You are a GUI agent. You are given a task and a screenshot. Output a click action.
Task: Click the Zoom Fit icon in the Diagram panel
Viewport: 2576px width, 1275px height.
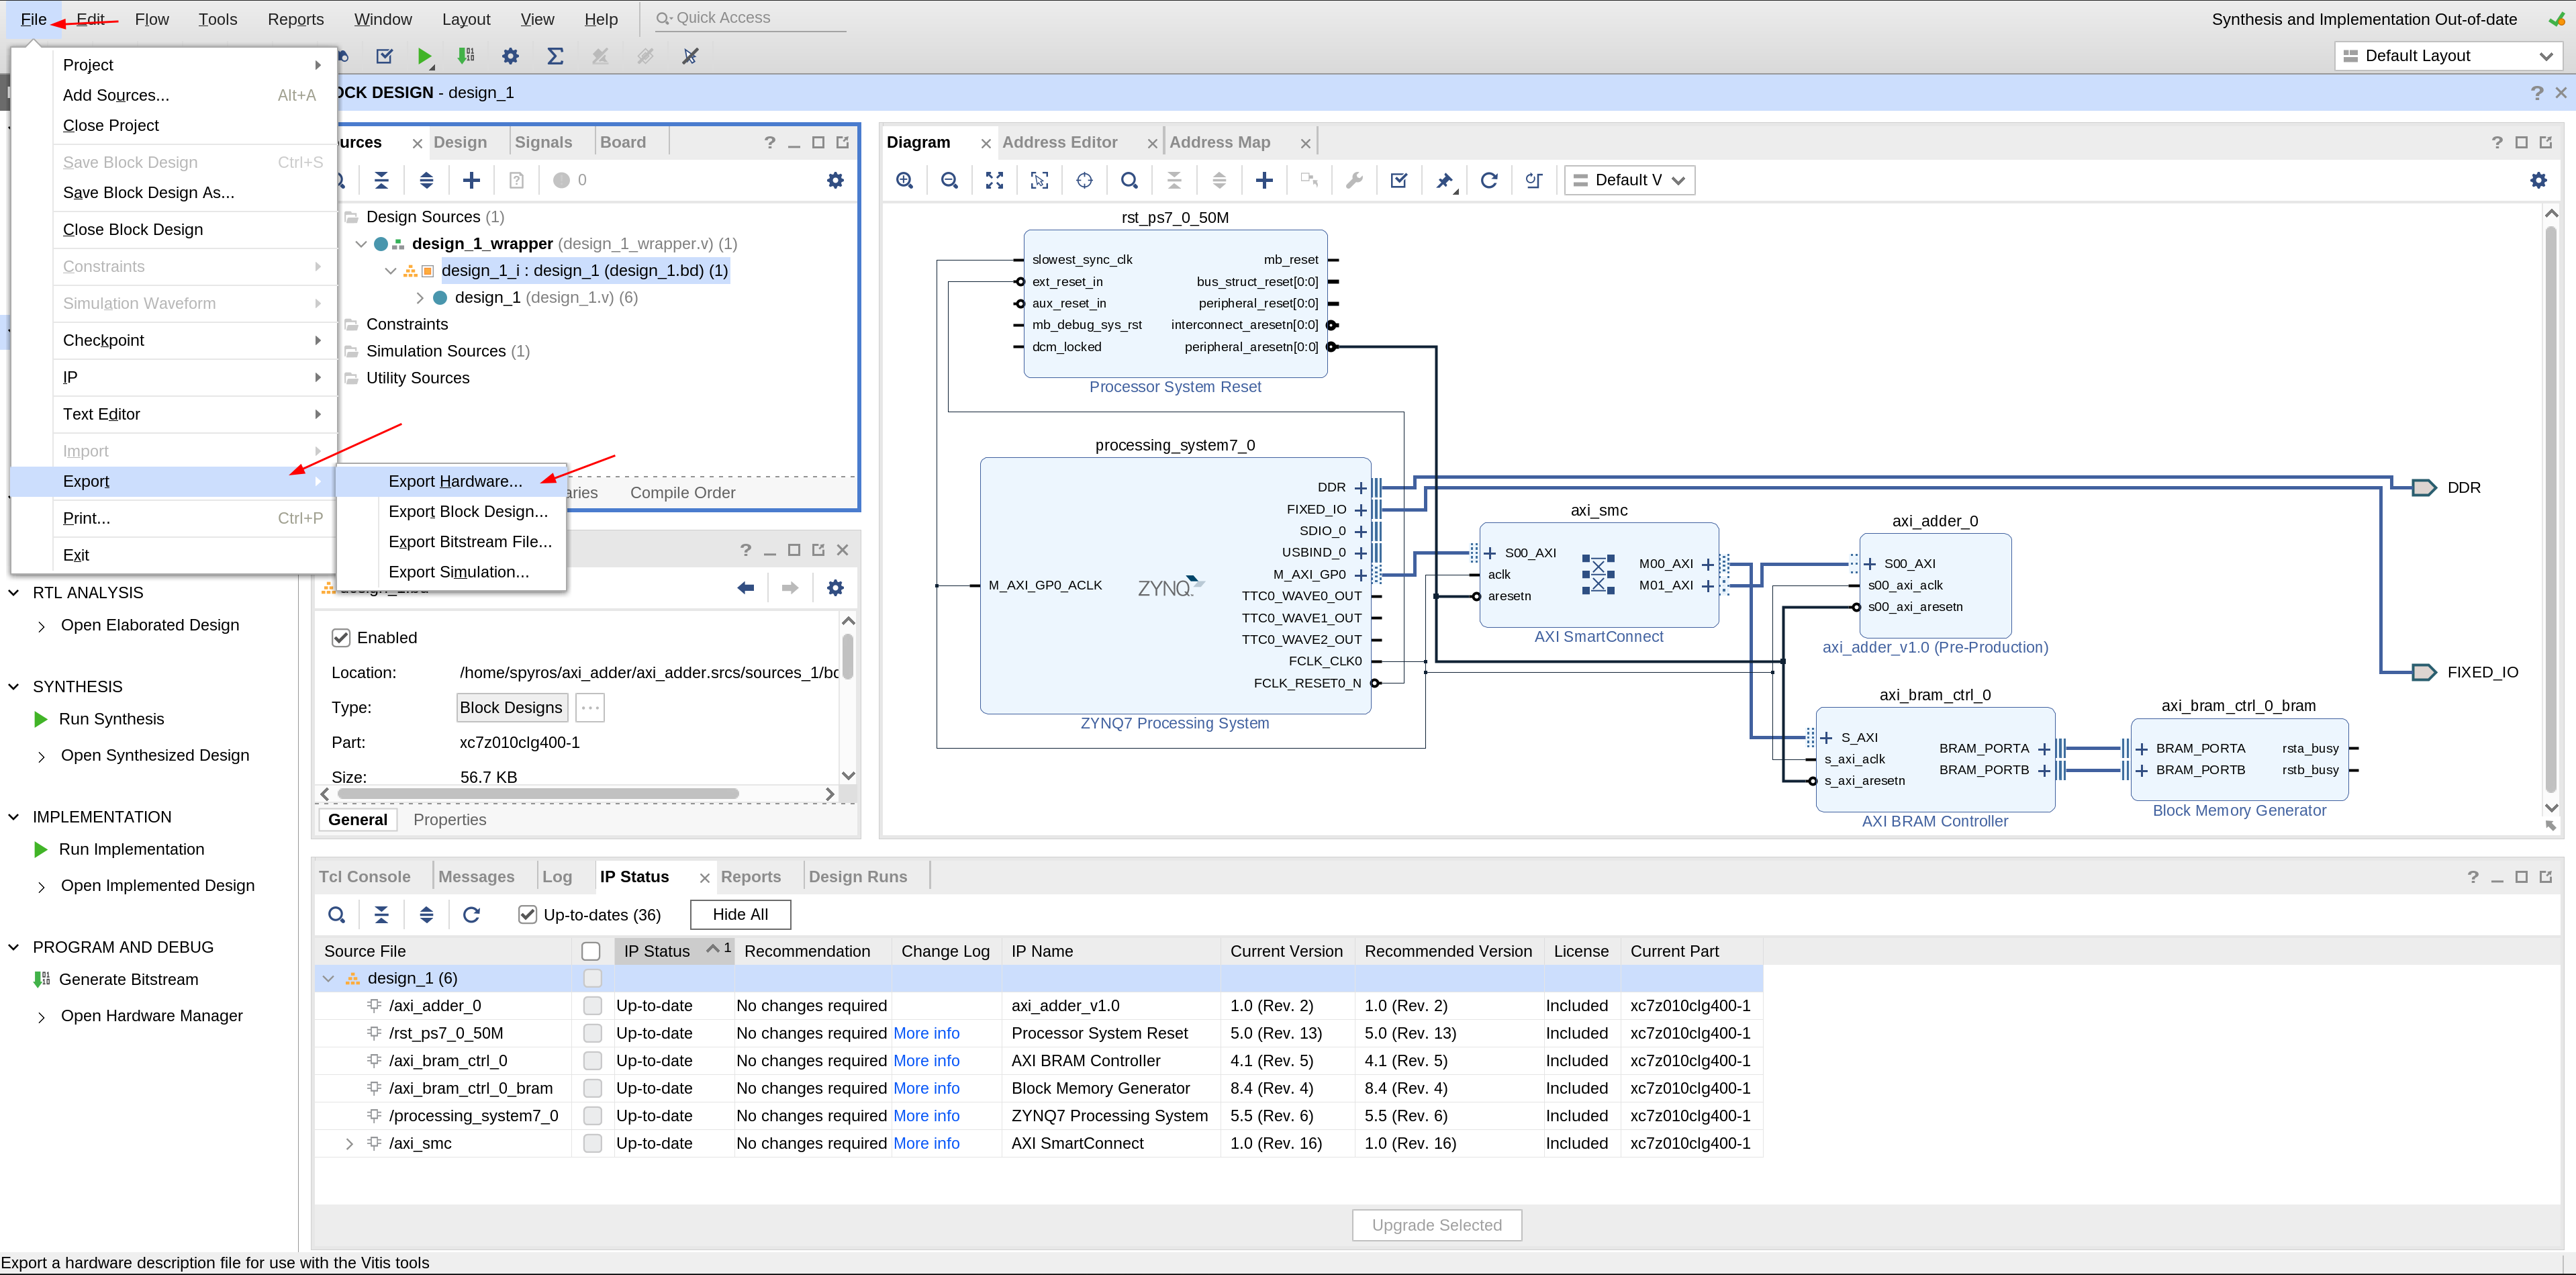point(995,180)
